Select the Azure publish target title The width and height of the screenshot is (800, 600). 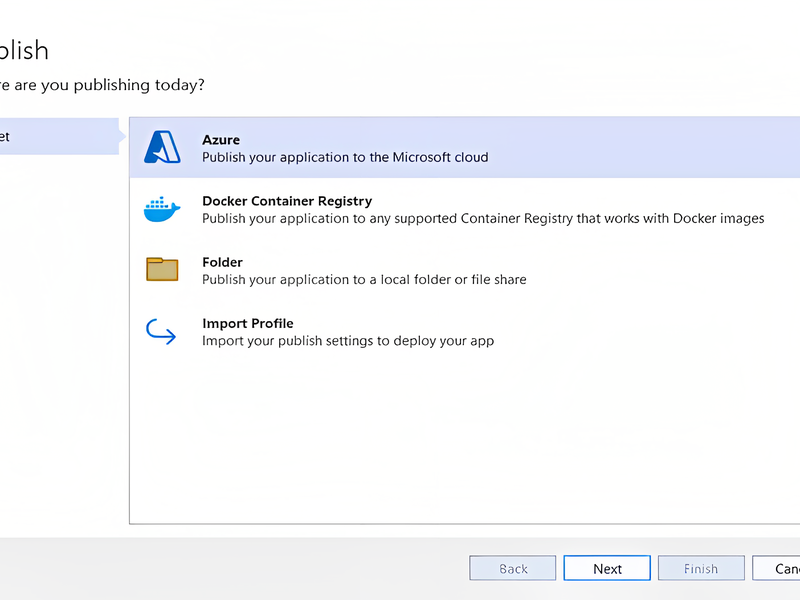point(221,140)
